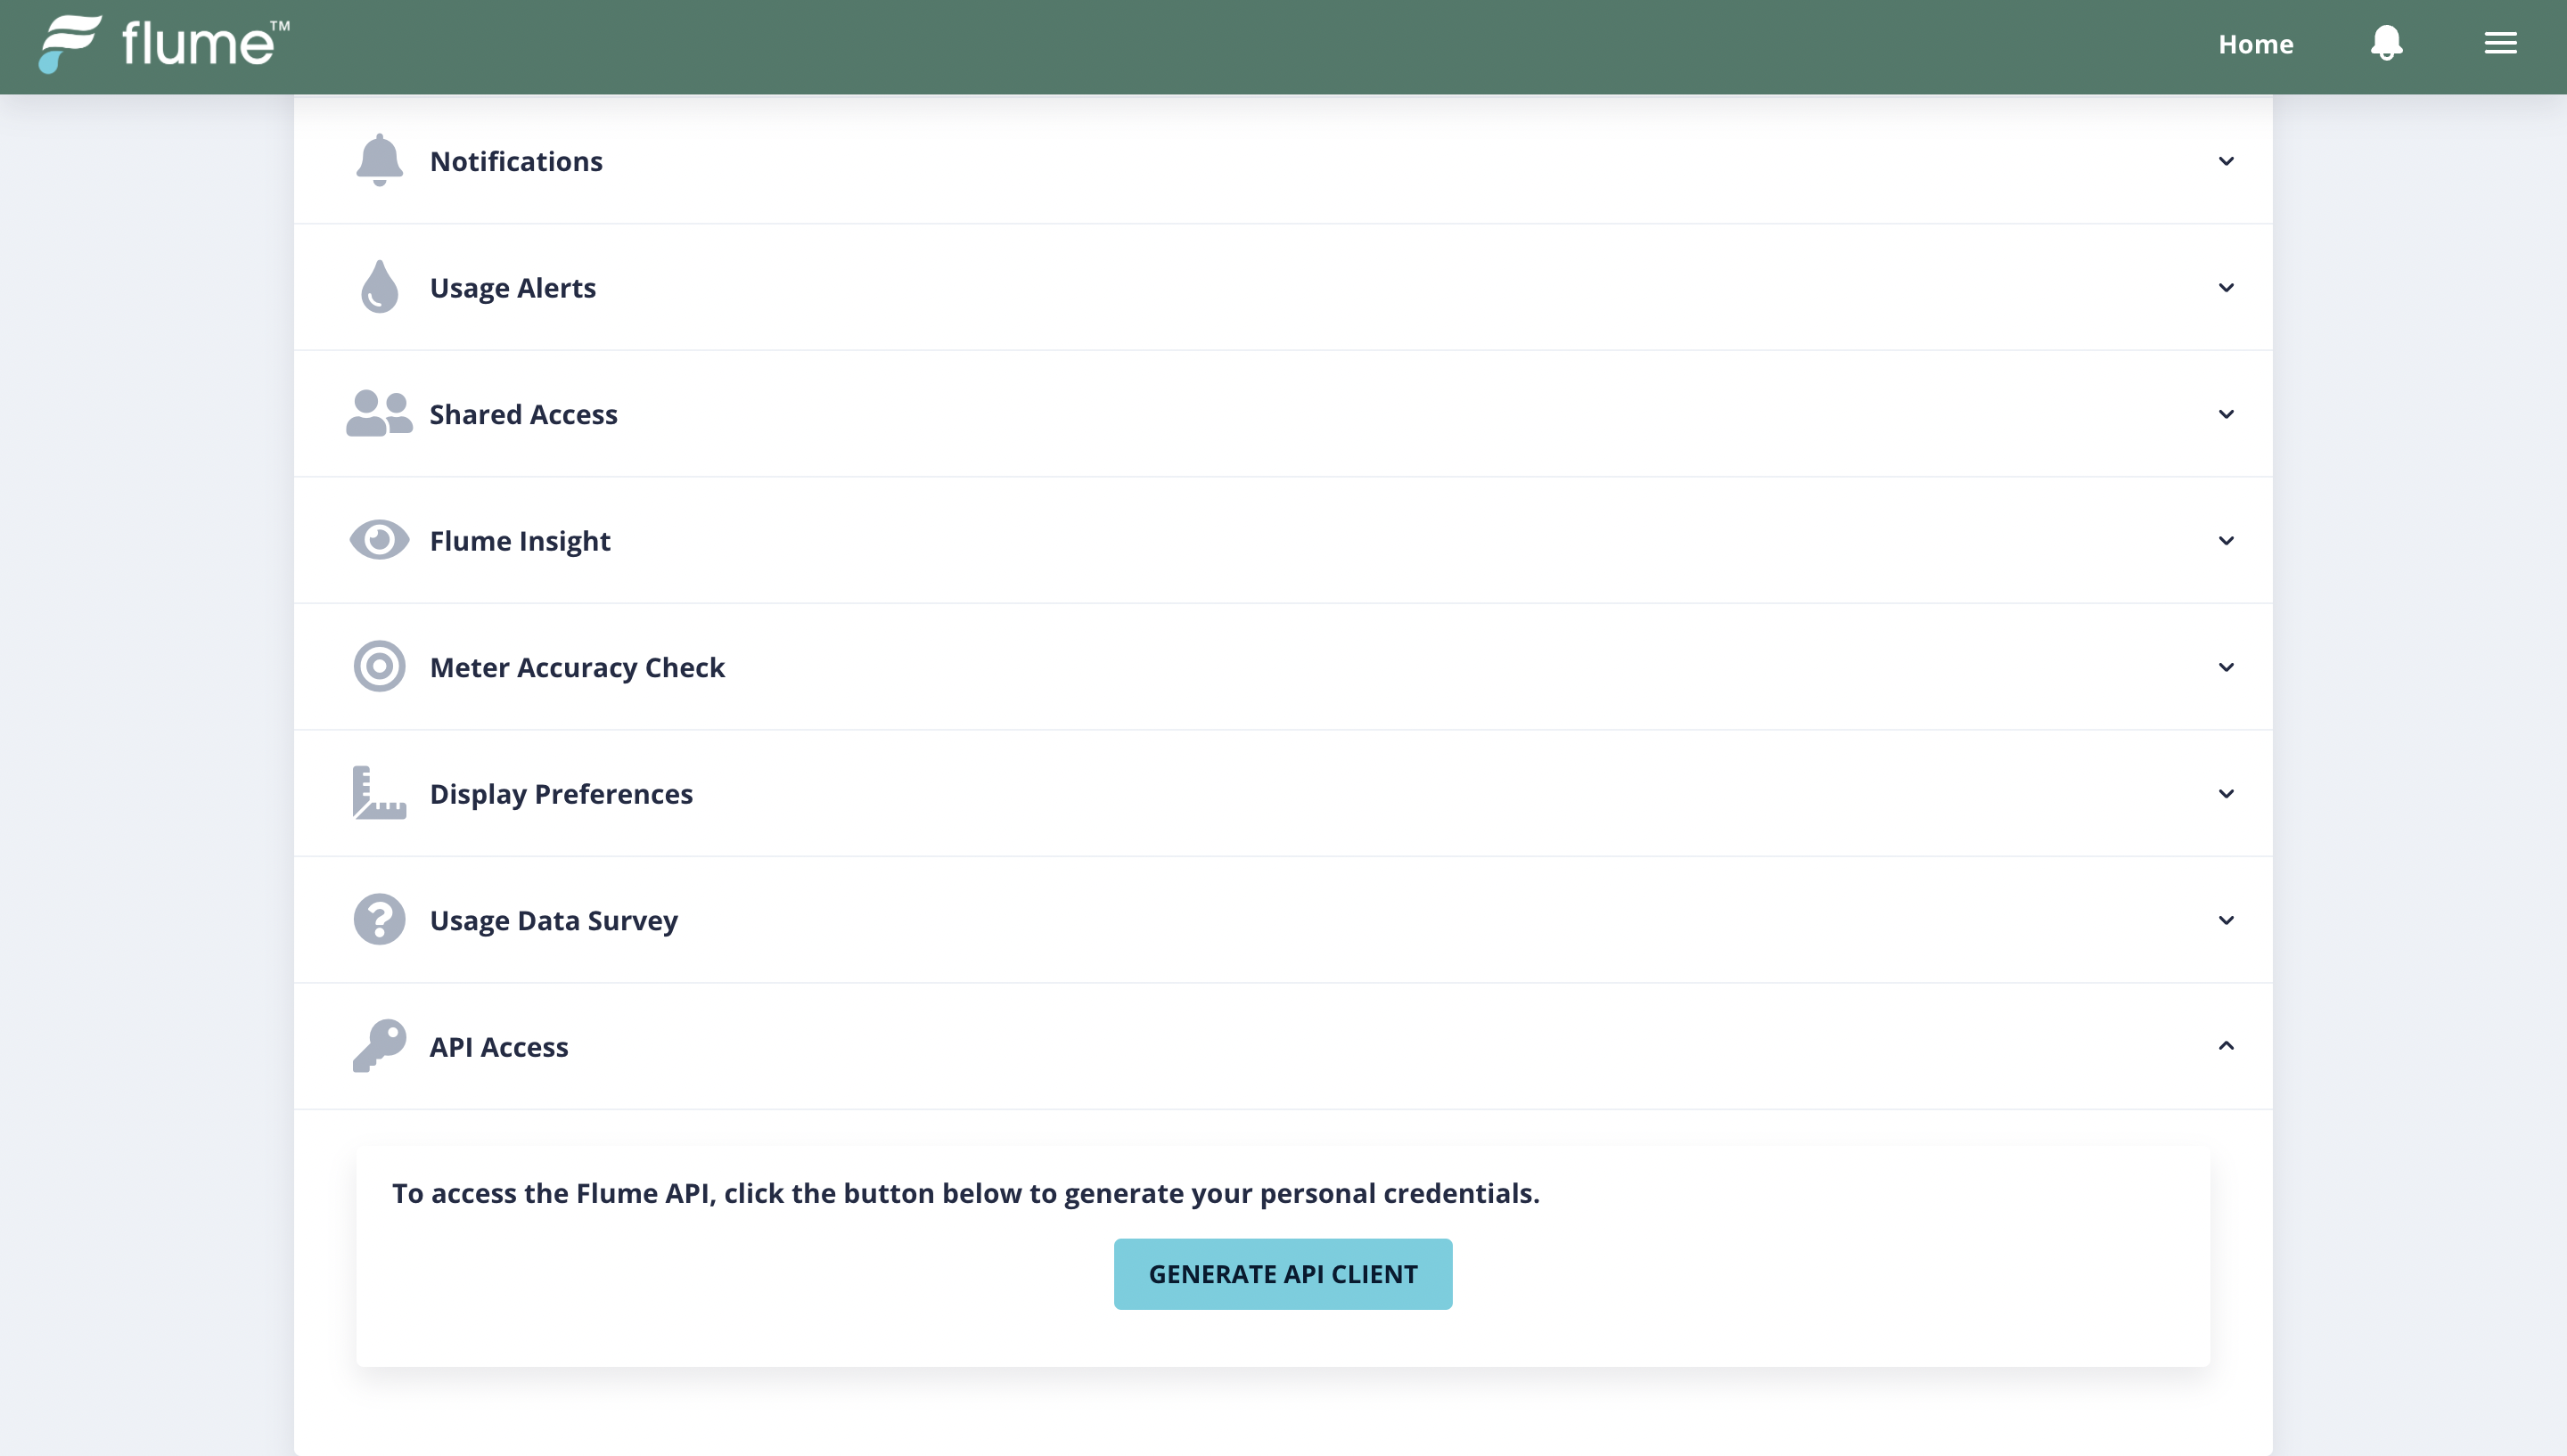
Task: Click the Flume Insight eye icon
Action: click(x=379, y=540)
